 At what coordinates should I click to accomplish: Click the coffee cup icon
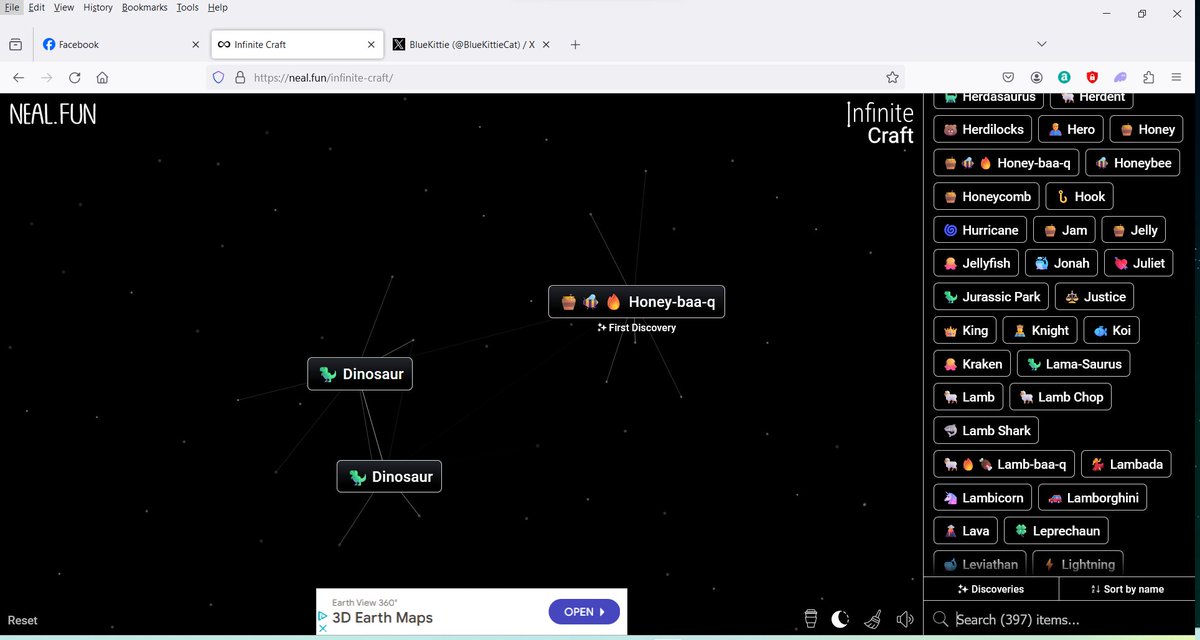[810, 619]
